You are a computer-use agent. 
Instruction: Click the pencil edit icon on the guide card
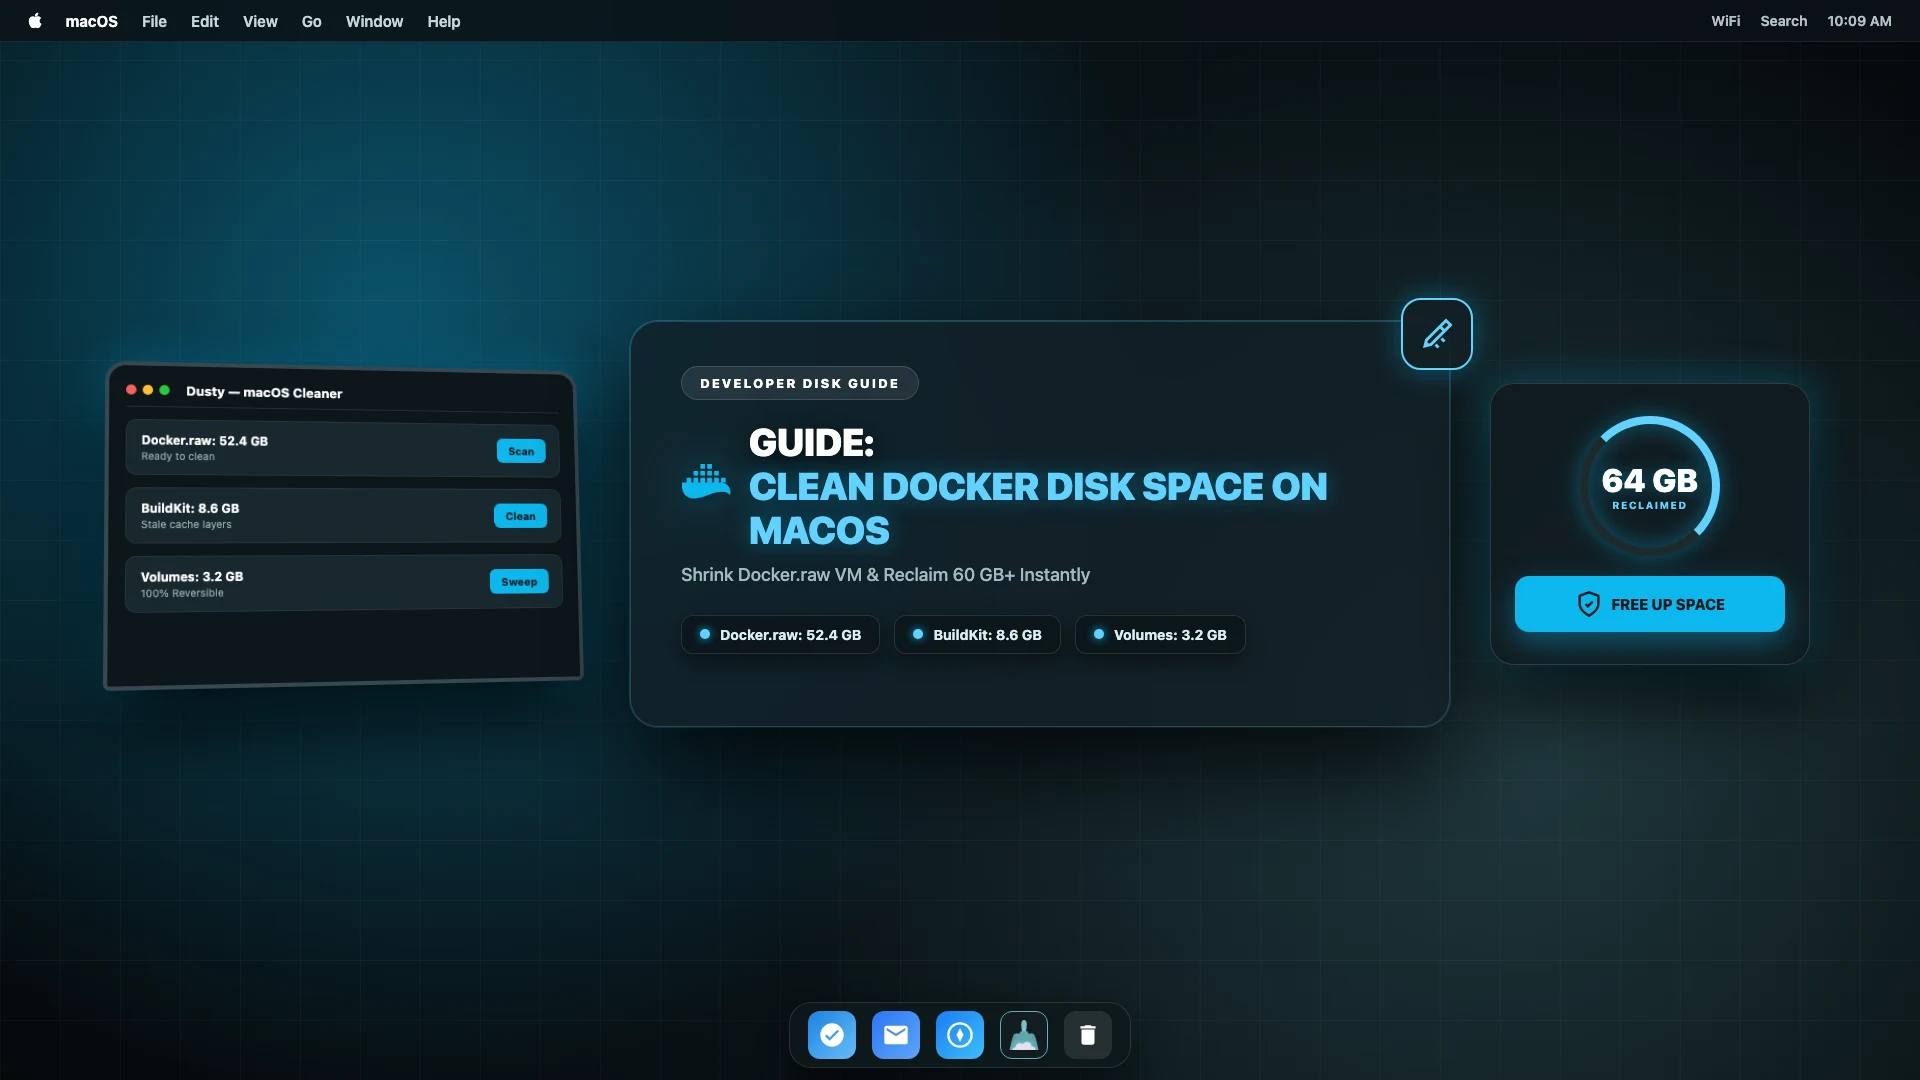[x=1436, y=334]
